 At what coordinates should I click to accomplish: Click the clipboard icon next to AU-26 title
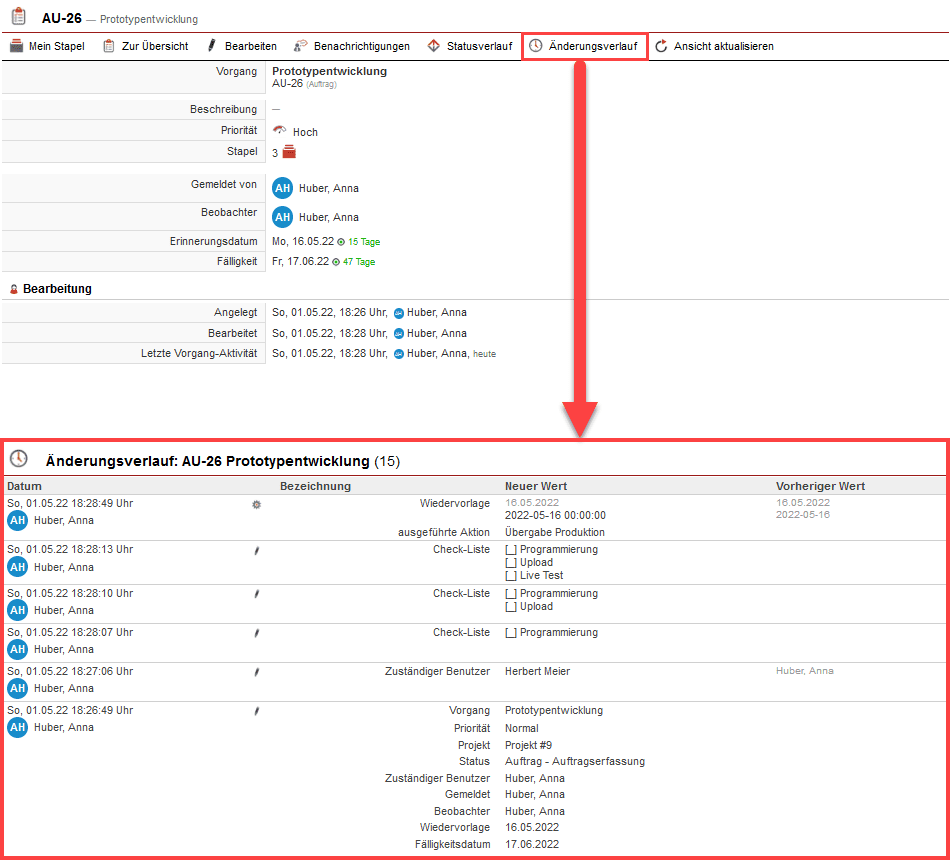[x=19, y=16]
